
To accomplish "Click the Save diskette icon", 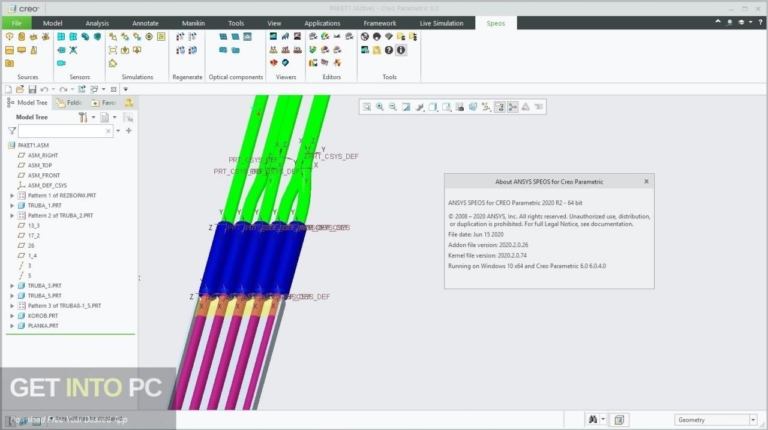I will (32, 89).
